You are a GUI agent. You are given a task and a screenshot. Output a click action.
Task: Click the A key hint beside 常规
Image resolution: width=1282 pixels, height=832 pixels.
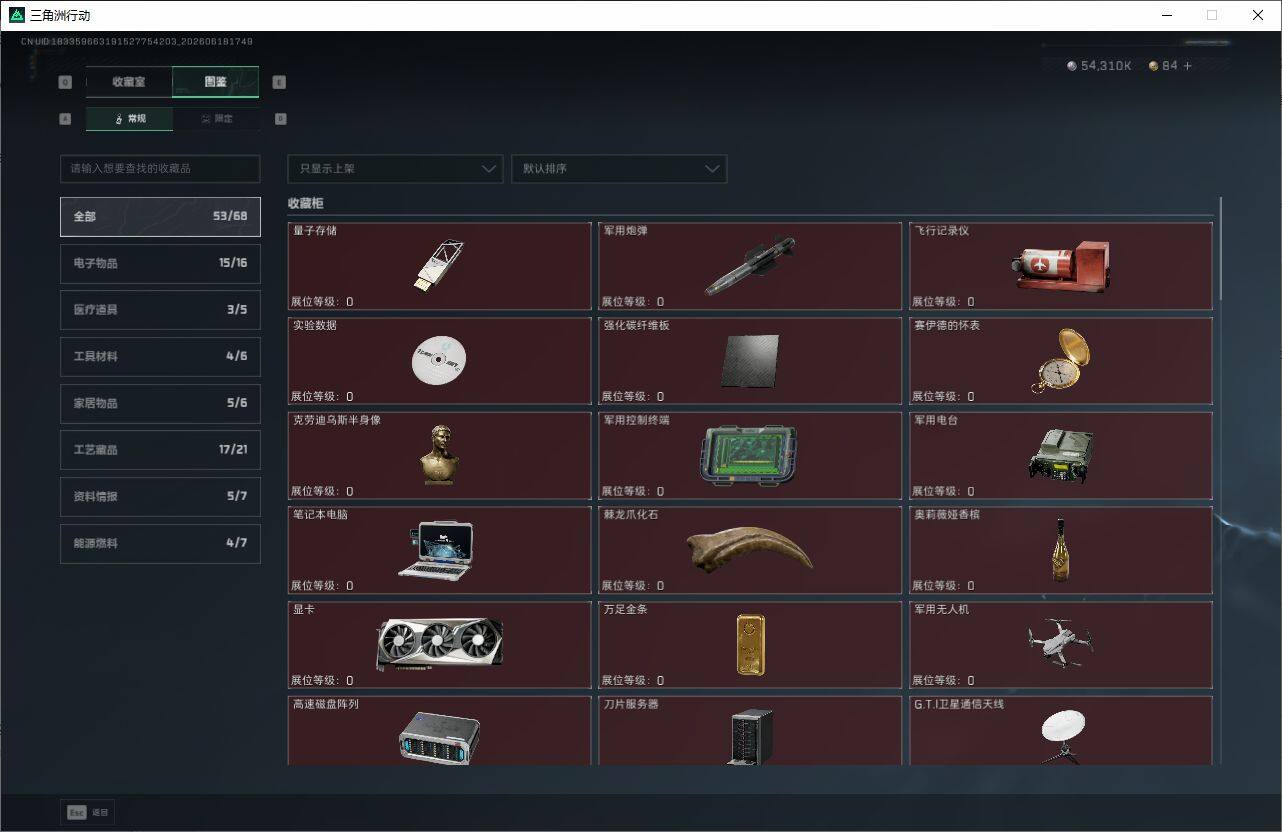[65, 118]
